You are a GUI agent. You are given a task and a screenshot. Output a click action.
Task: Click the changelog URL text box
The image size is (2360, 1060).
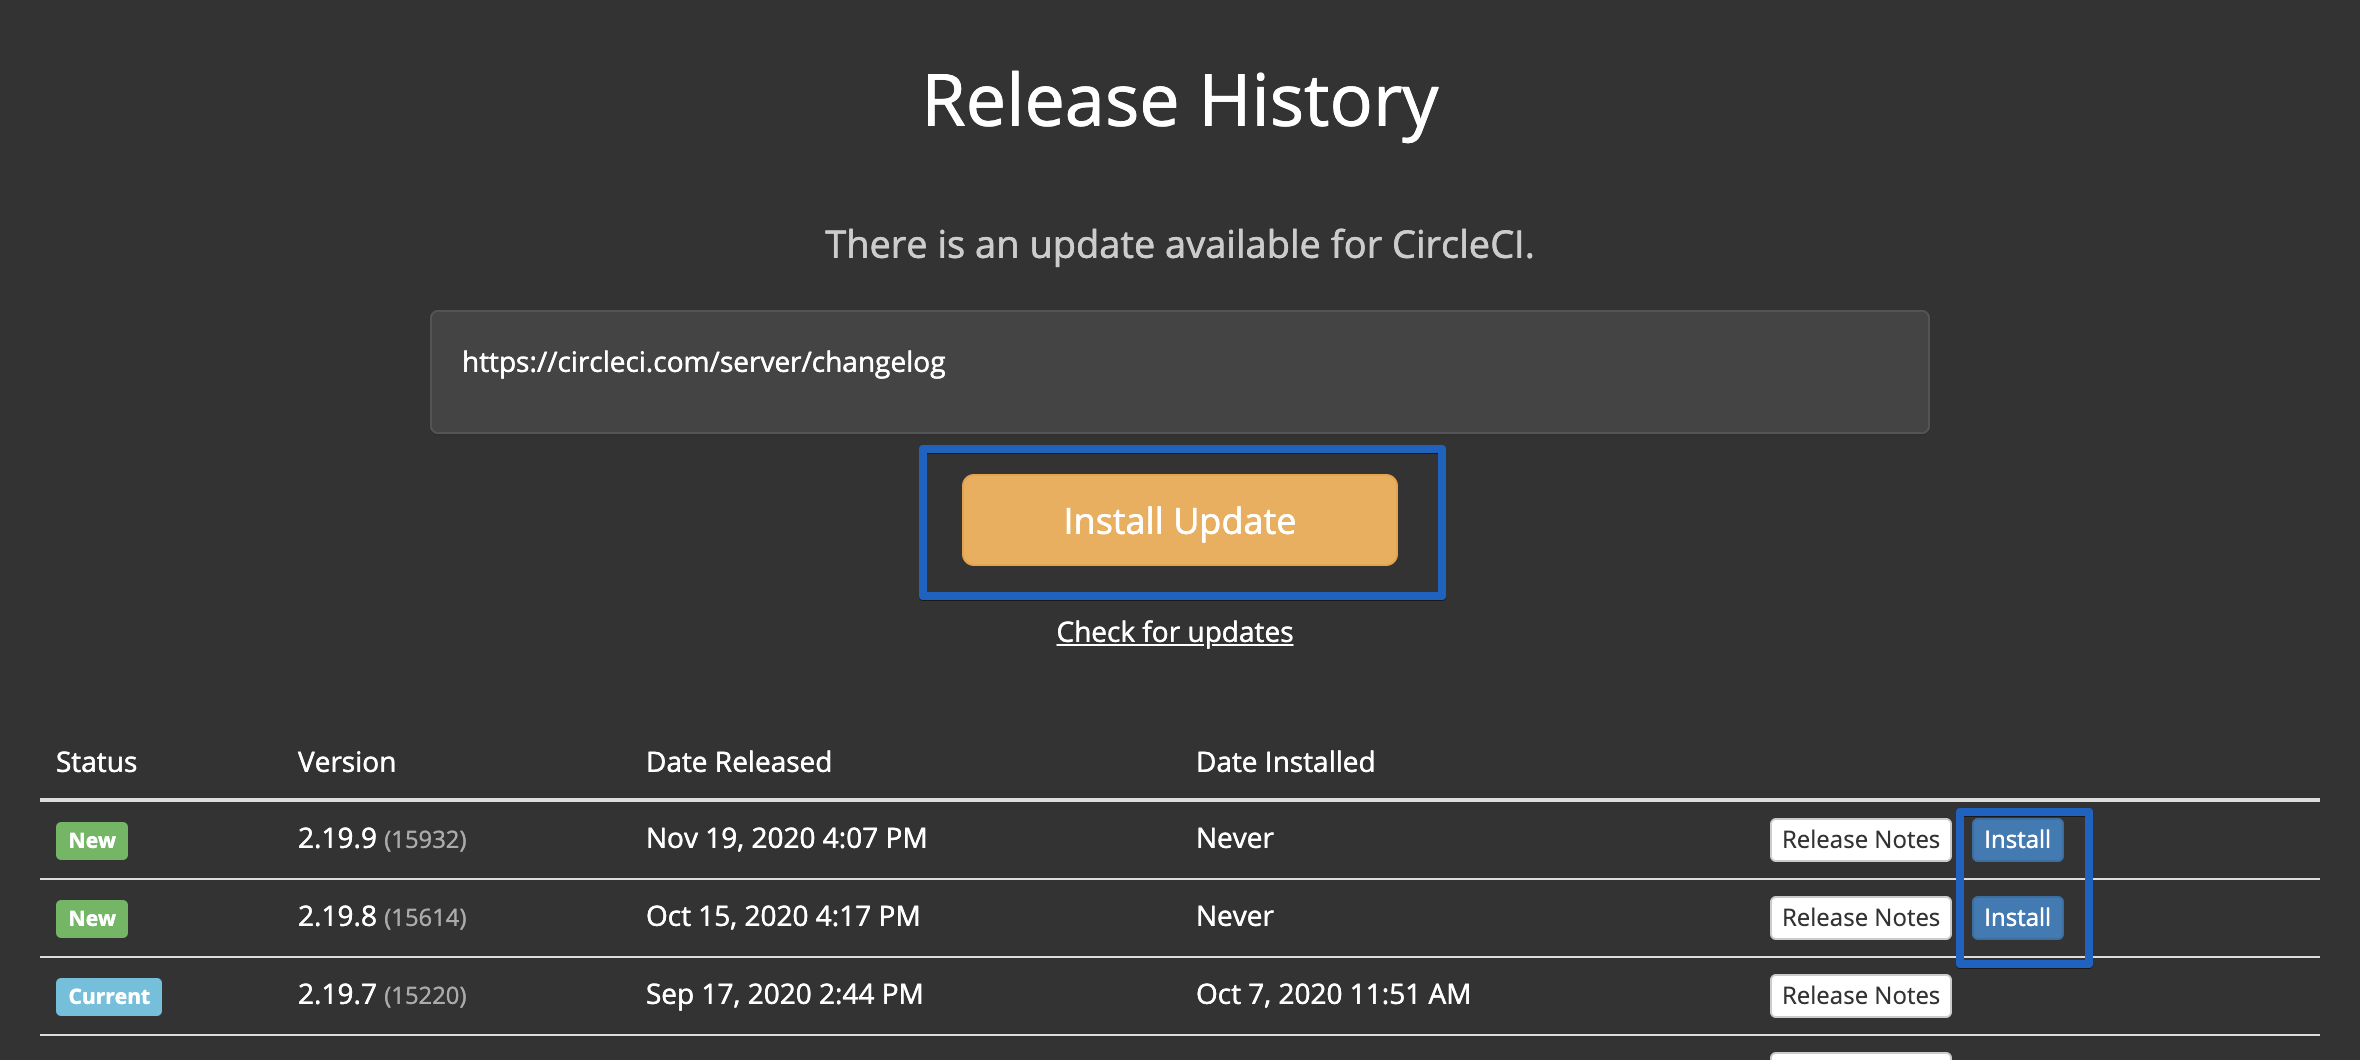click(x=1179, y=371)
